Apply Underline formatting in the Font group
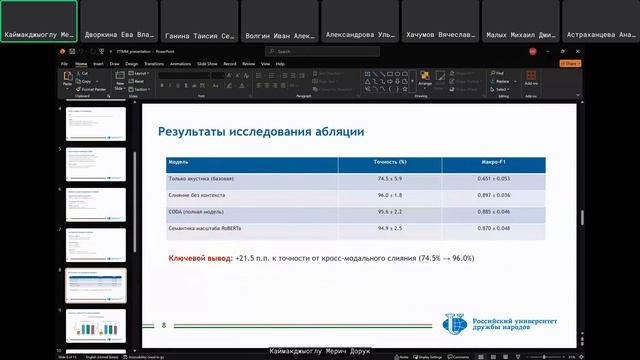The height and width of the screenshot is (360, 640). point(178,86)
